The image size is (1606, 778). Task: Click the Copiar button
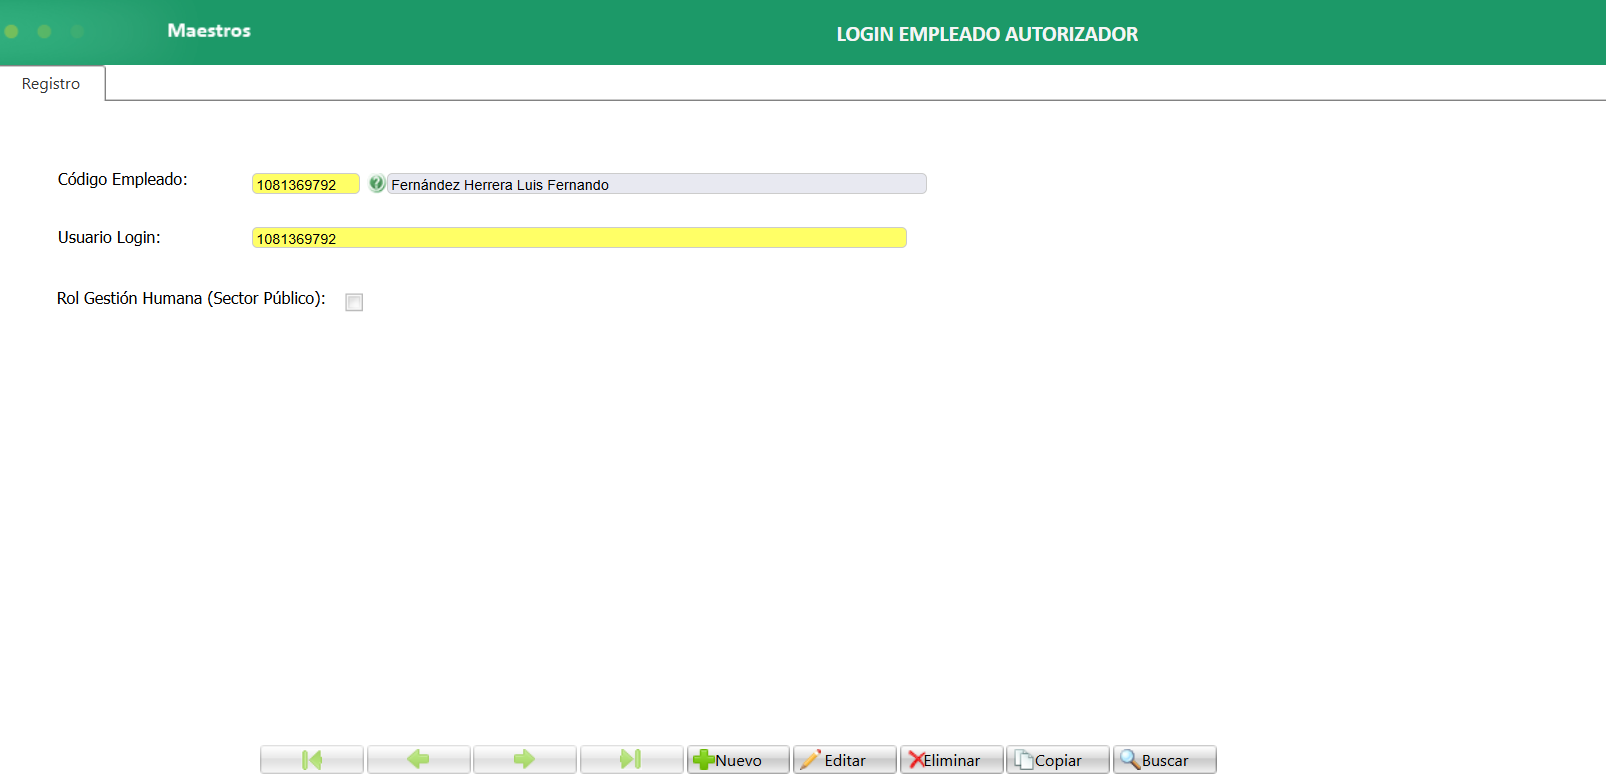click(1058, 760)
